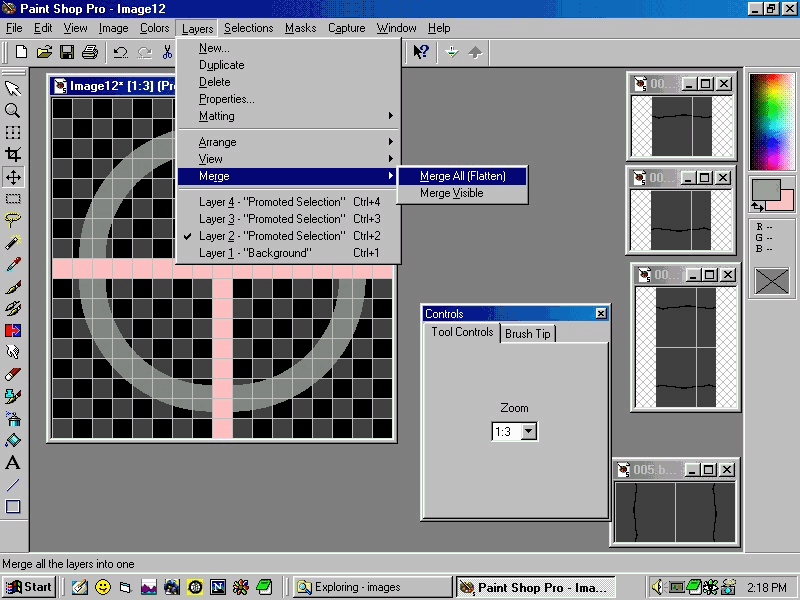The image size is (800, 600).
Task: Click the Start button
Action: click(29, 587)
